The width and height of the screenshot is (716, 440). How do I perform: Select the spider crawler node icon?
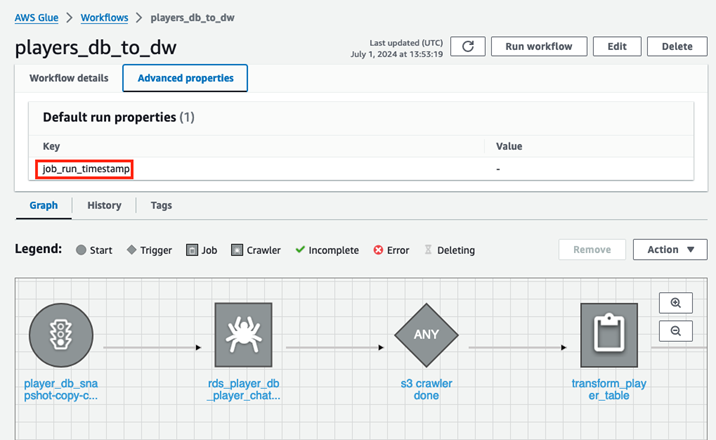243,335
